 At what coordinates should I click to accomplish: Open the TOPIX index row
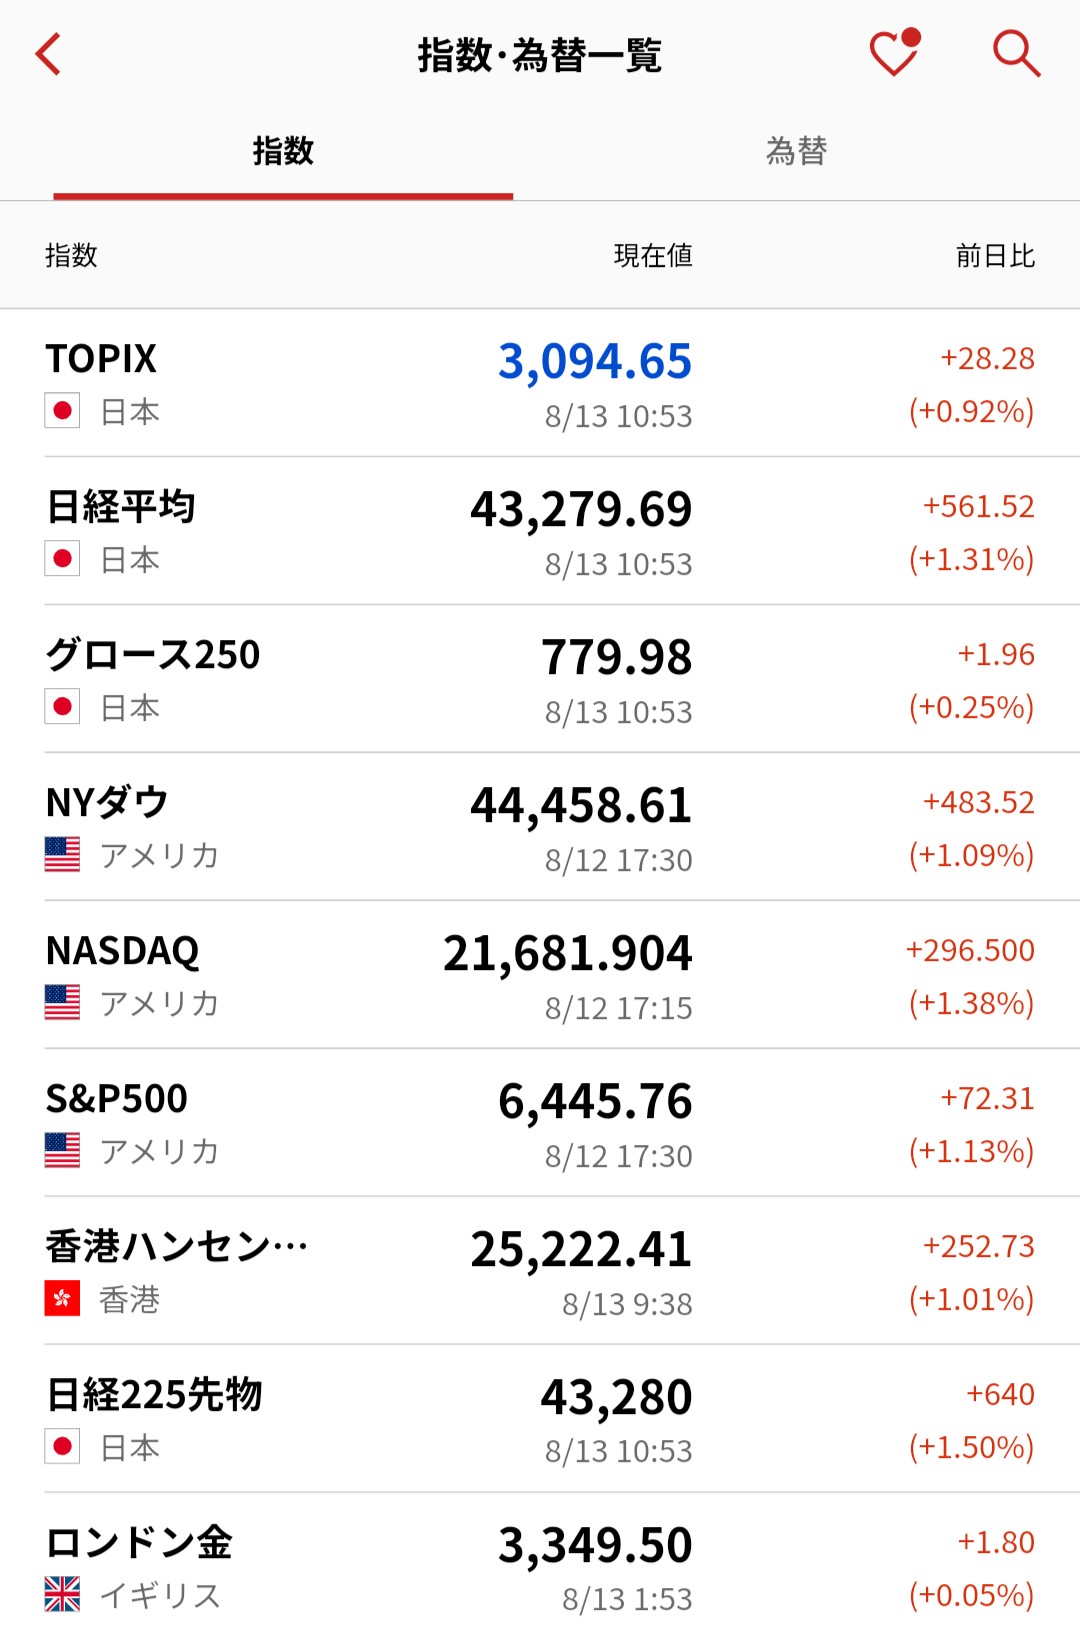tap(540, 383)
